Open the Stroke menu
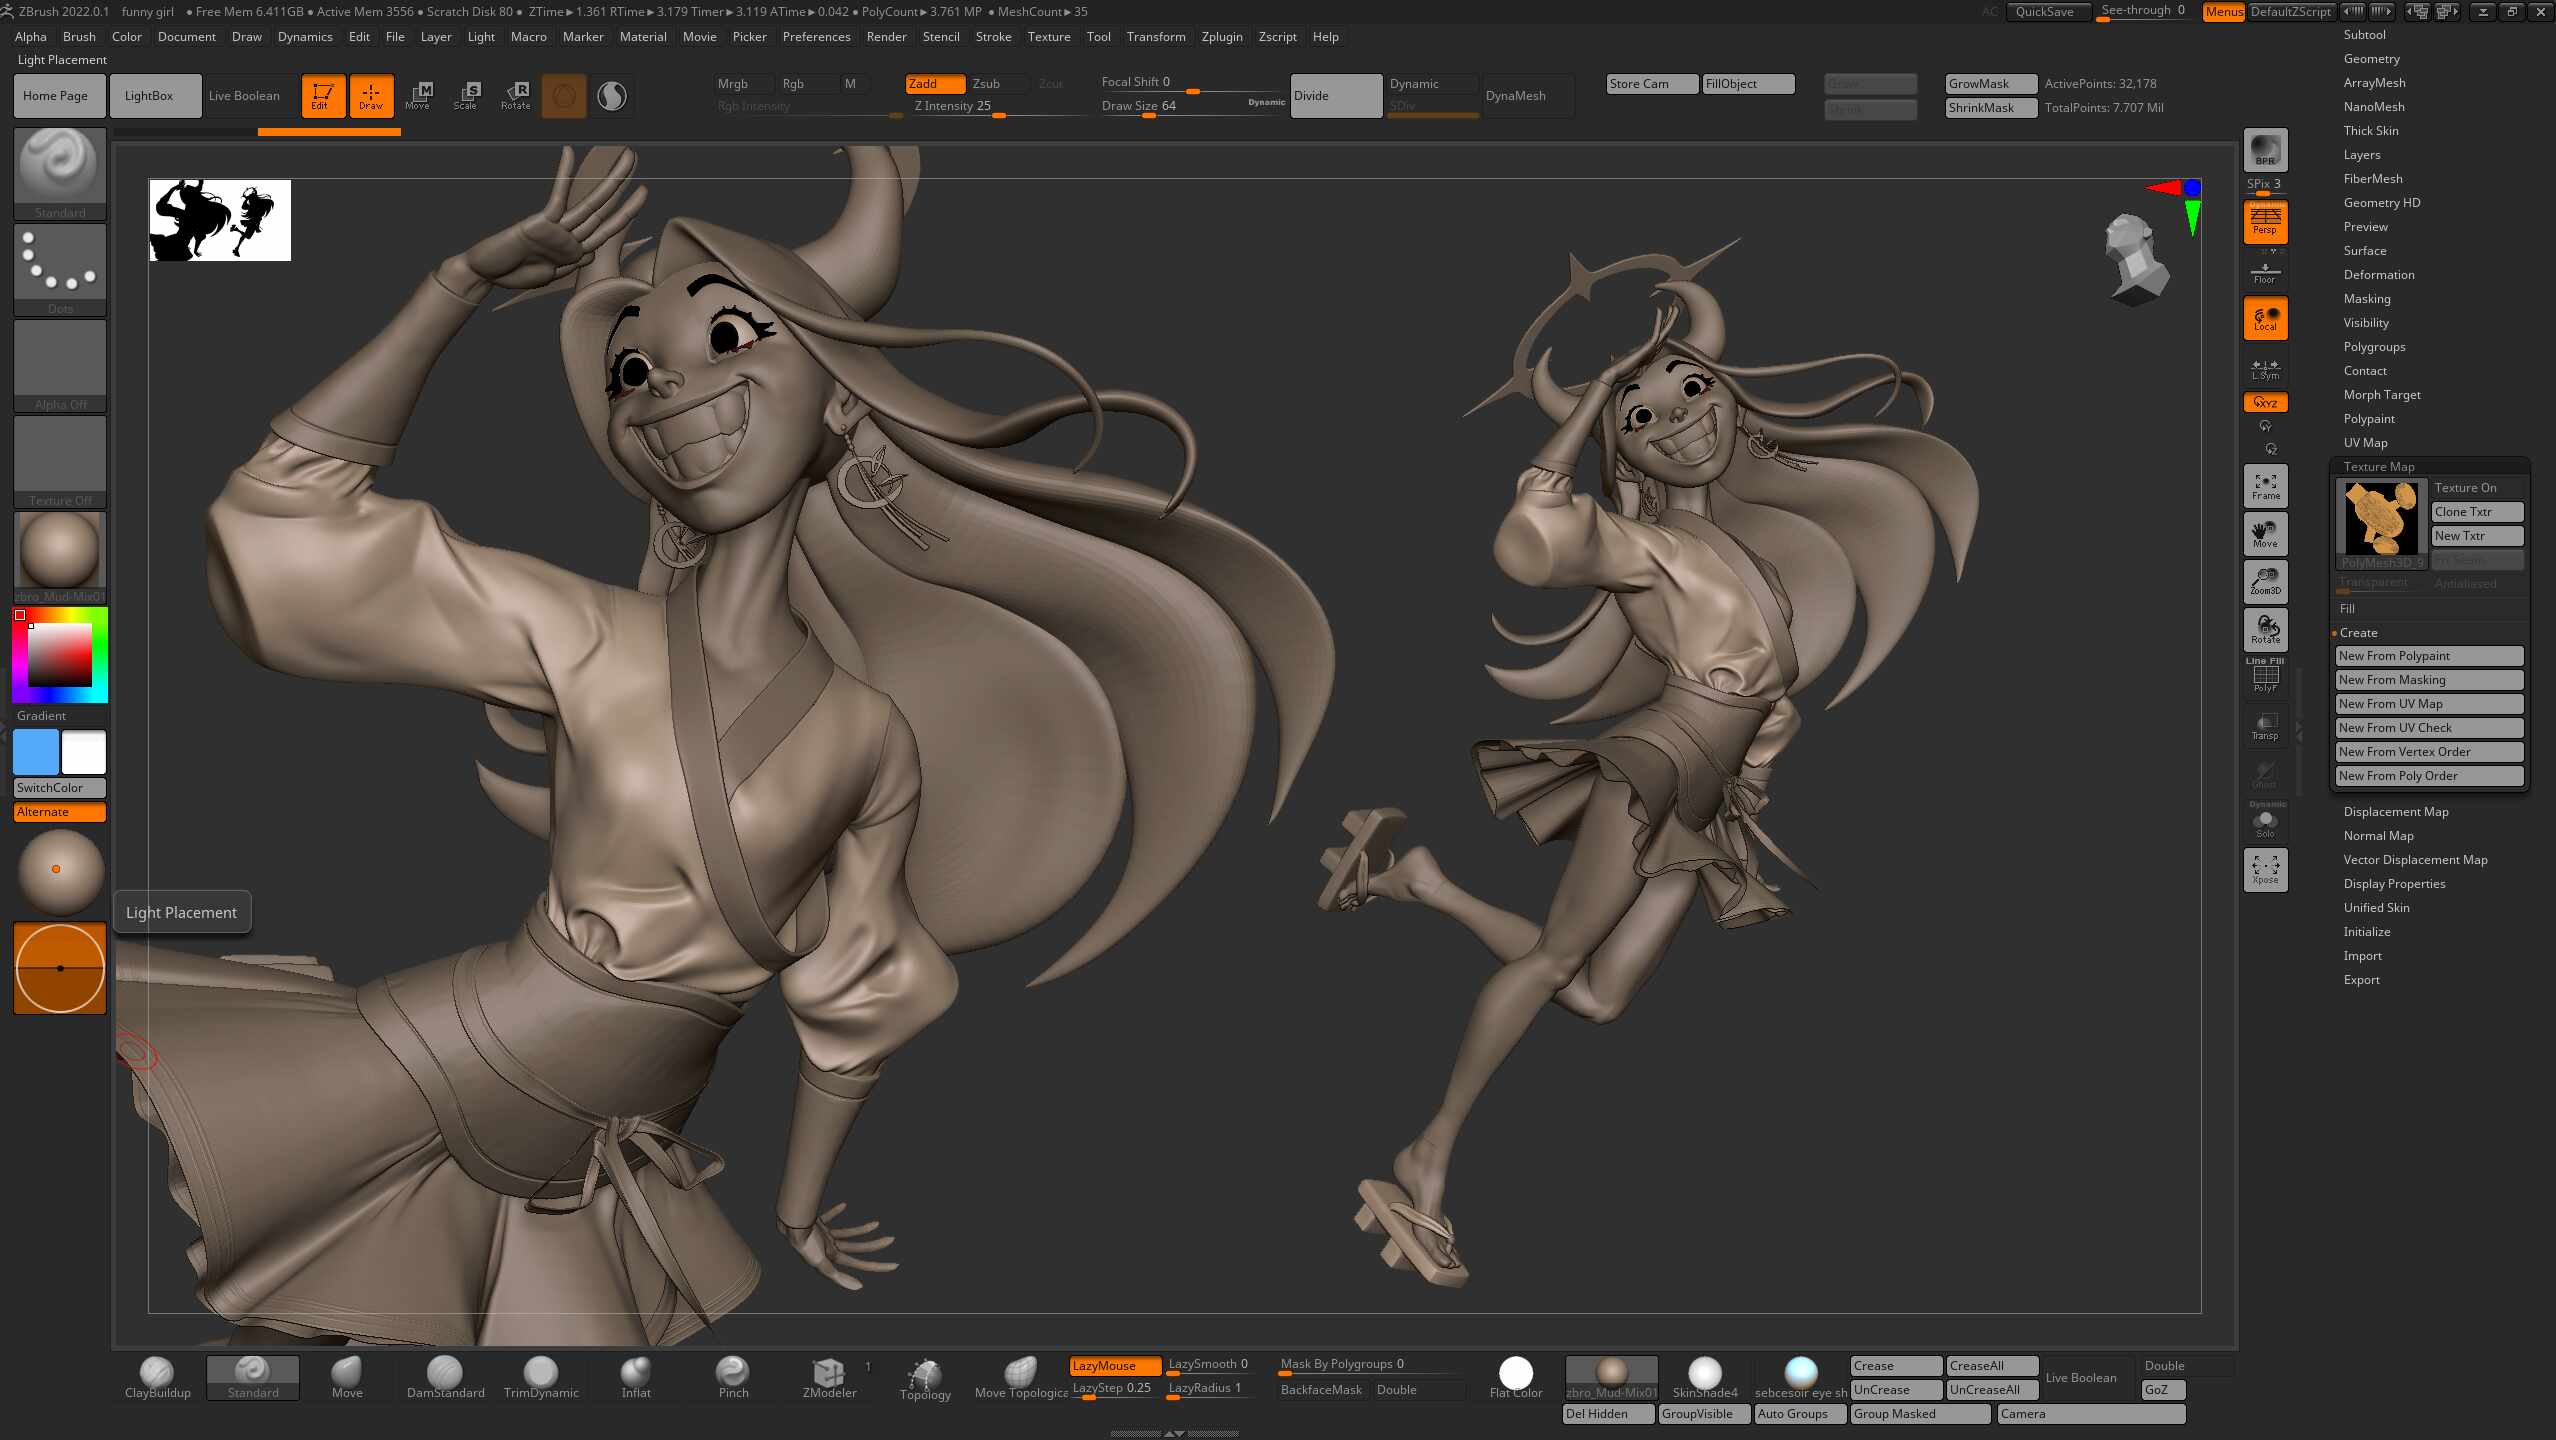Viewport: 2556px width, 1440px height. 993,37
